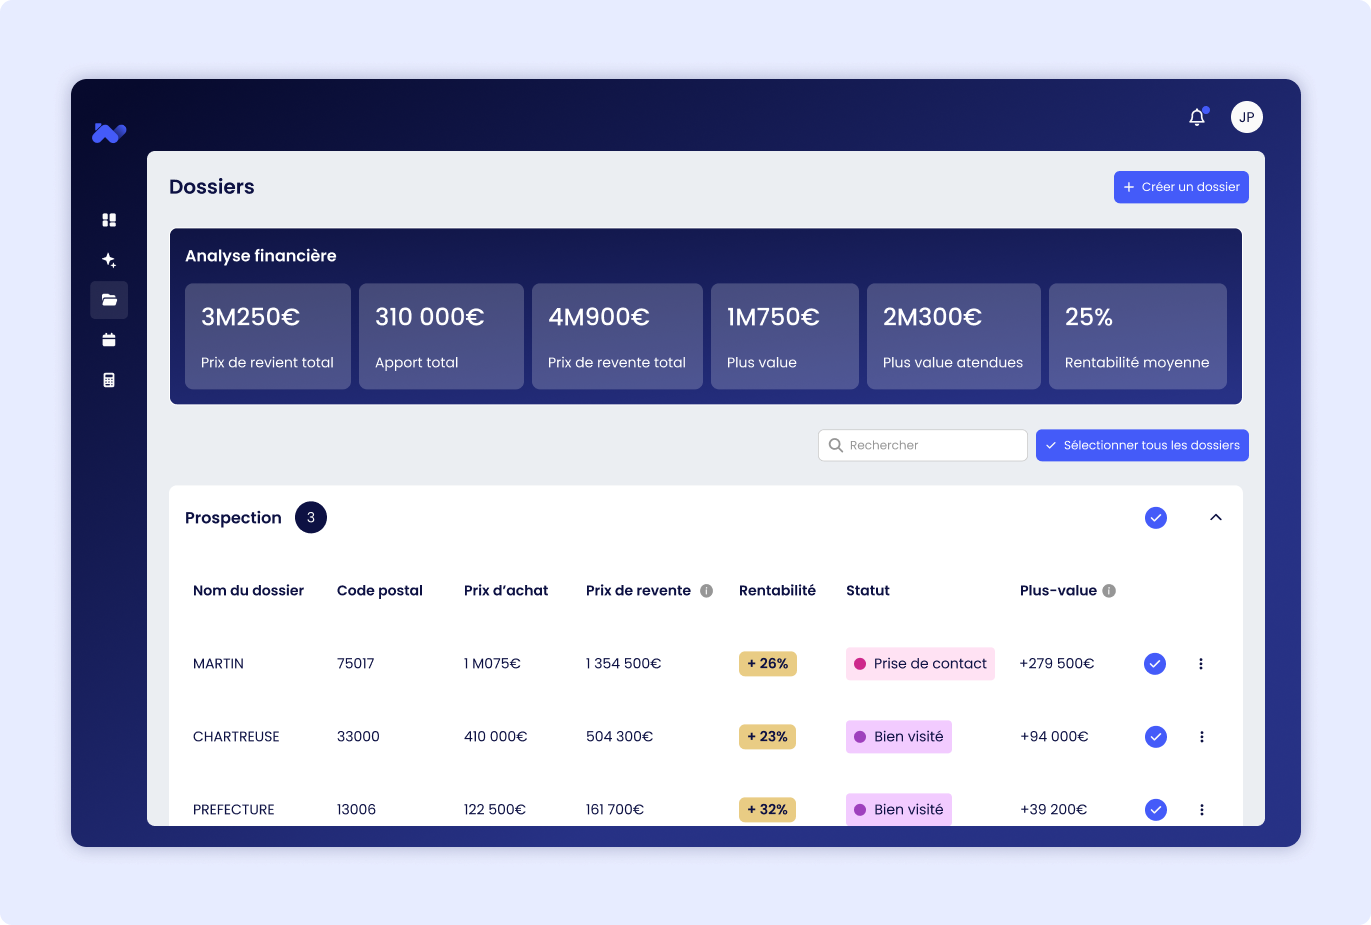Viewport: 1371px width, 925px height.
Task: Collapse the Prospection section chevron
Action: click(x=1216, y=518)
